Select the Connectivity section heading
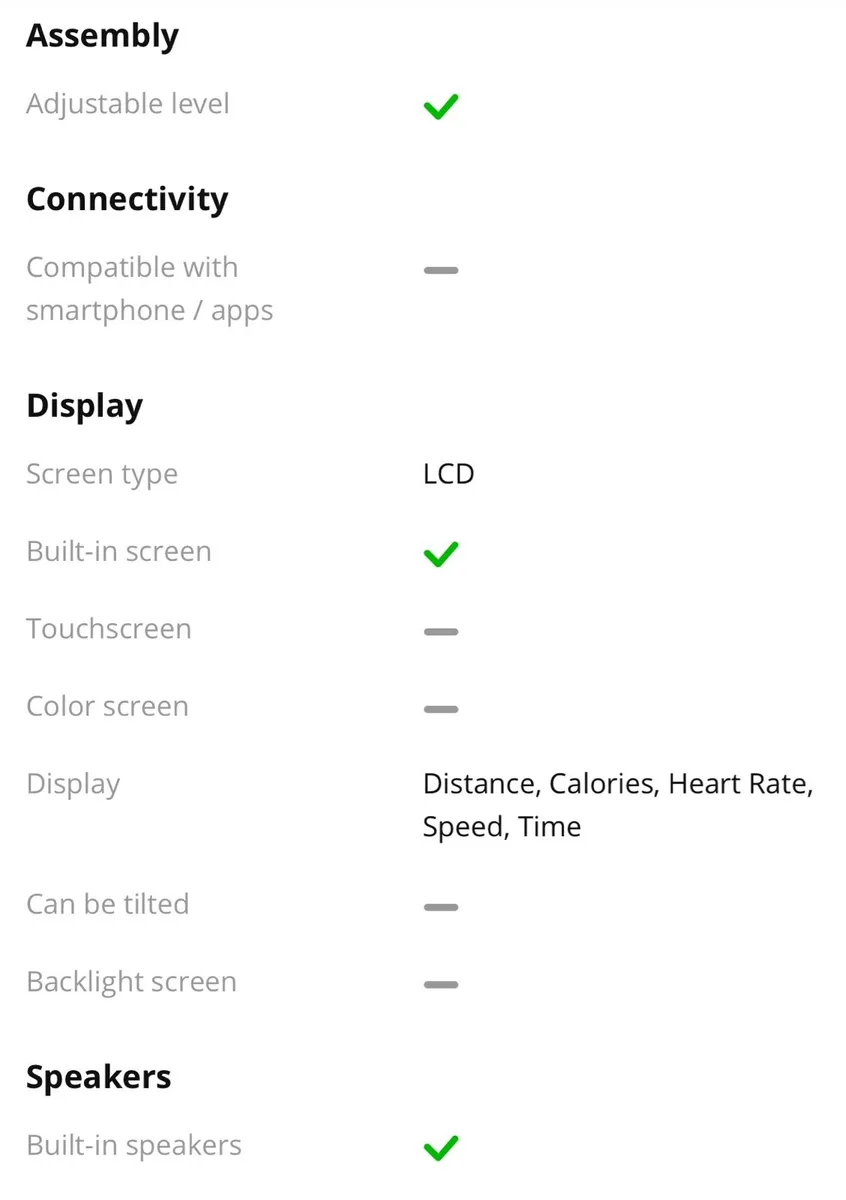This screenshot has height=1200, width=846. point(127,199)
